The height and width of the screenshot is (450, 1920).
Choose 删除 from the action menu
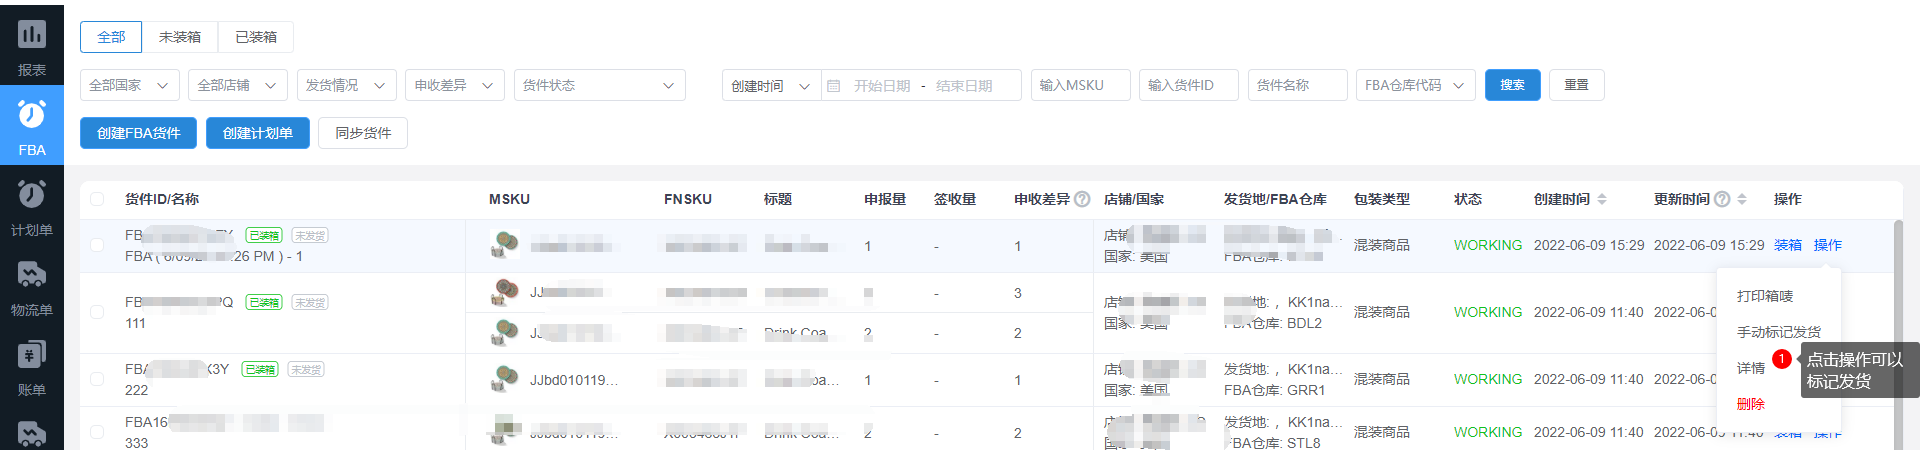pos(1750,404)
